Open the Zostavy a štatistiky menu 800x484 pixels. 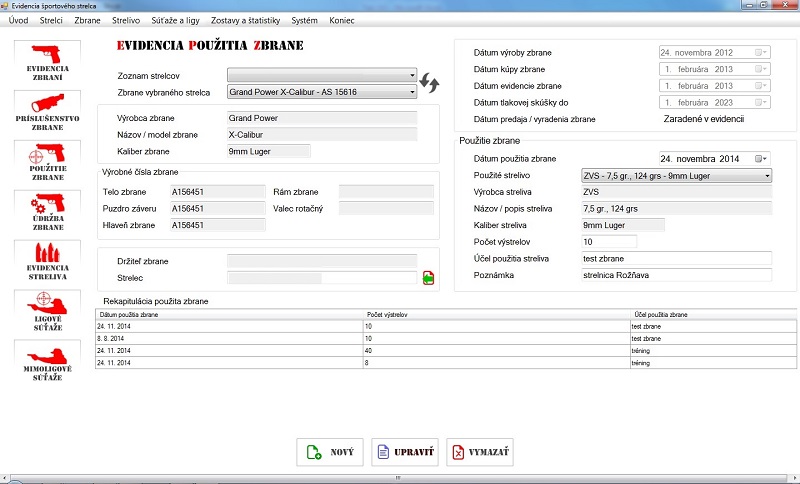245,20
